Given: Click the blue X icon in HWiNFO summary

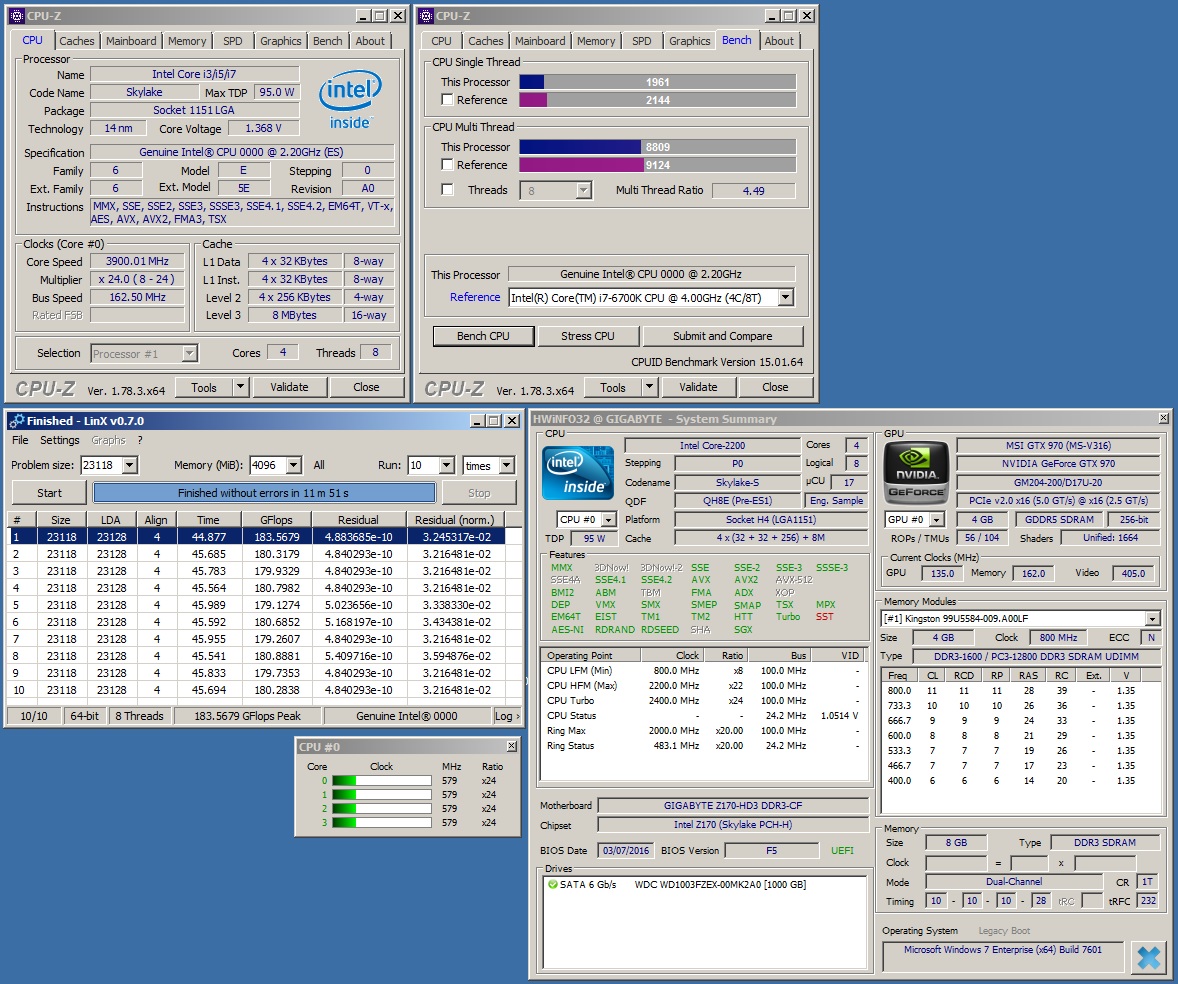Looking at the screenshot, I should pyautogui.click(x=1148, y=957).
